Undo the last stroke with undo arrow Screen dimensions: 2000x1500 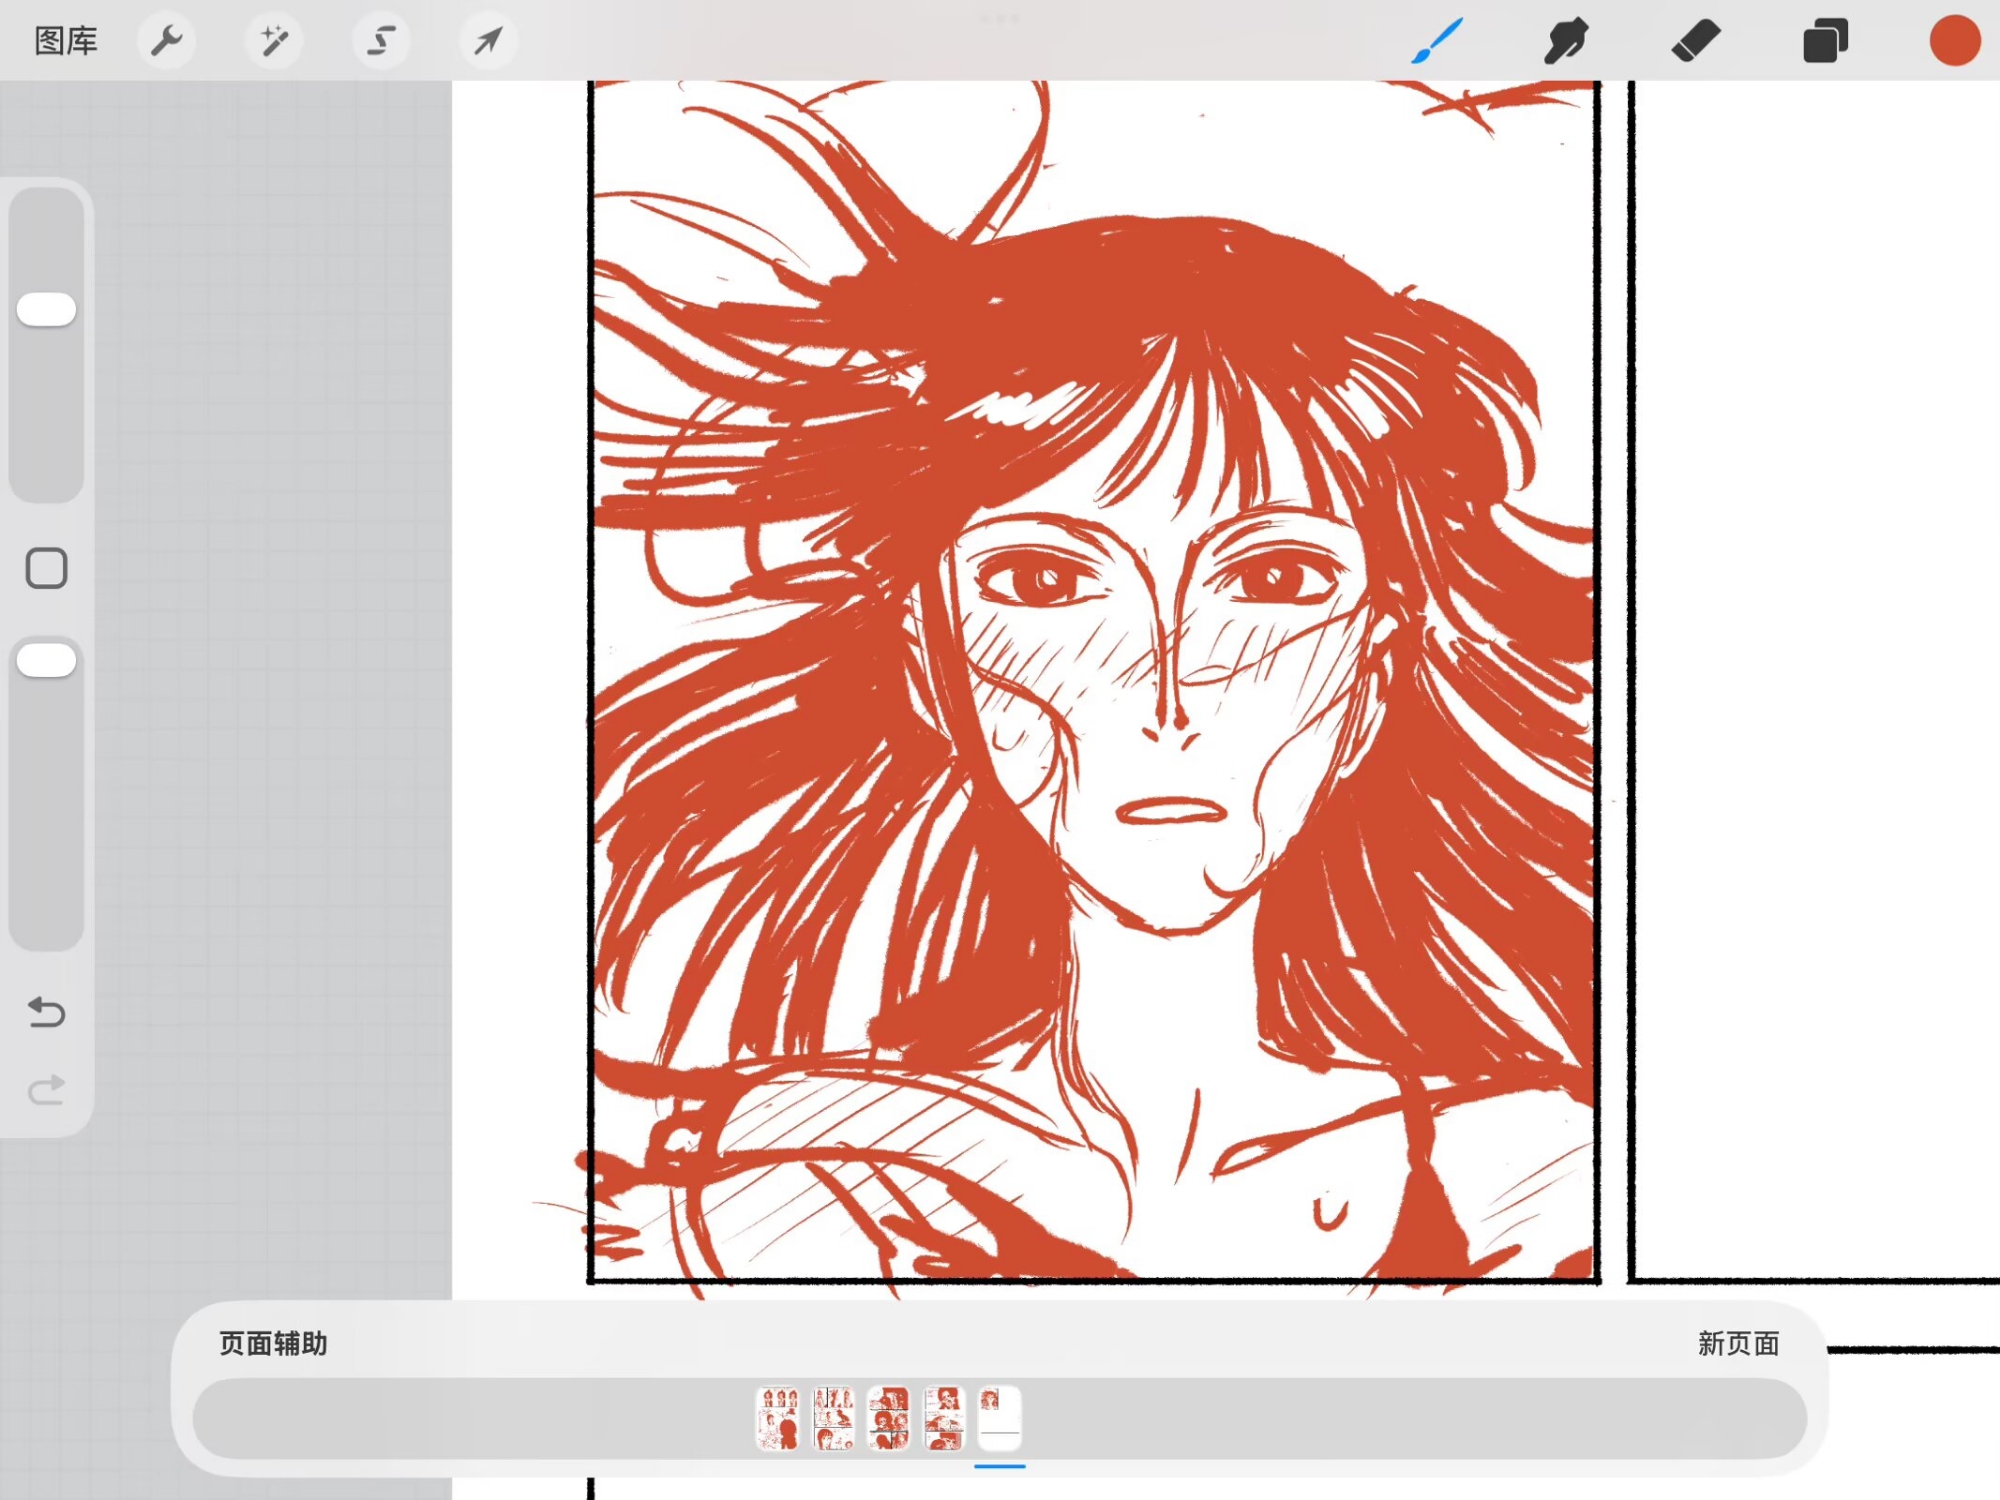click(46, 1012)
